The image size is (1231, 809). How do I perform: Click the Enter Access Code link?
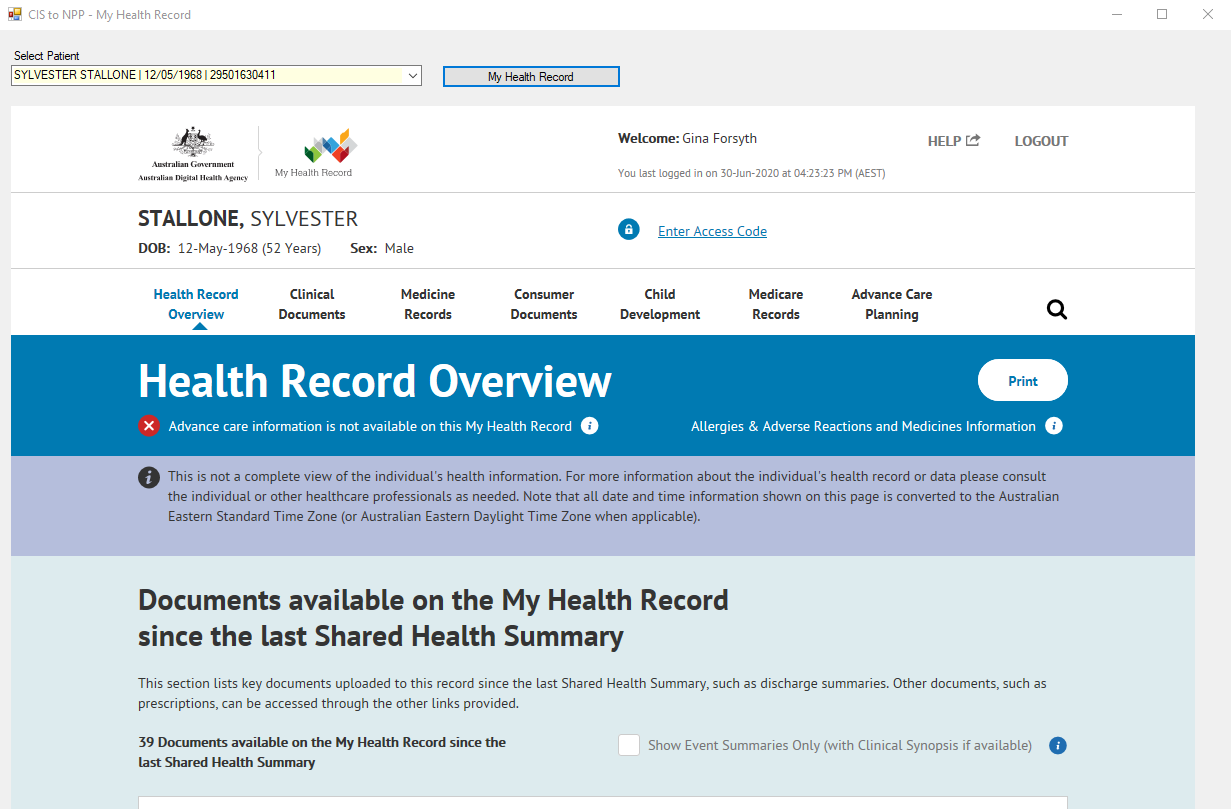click(x=712, y=231)
